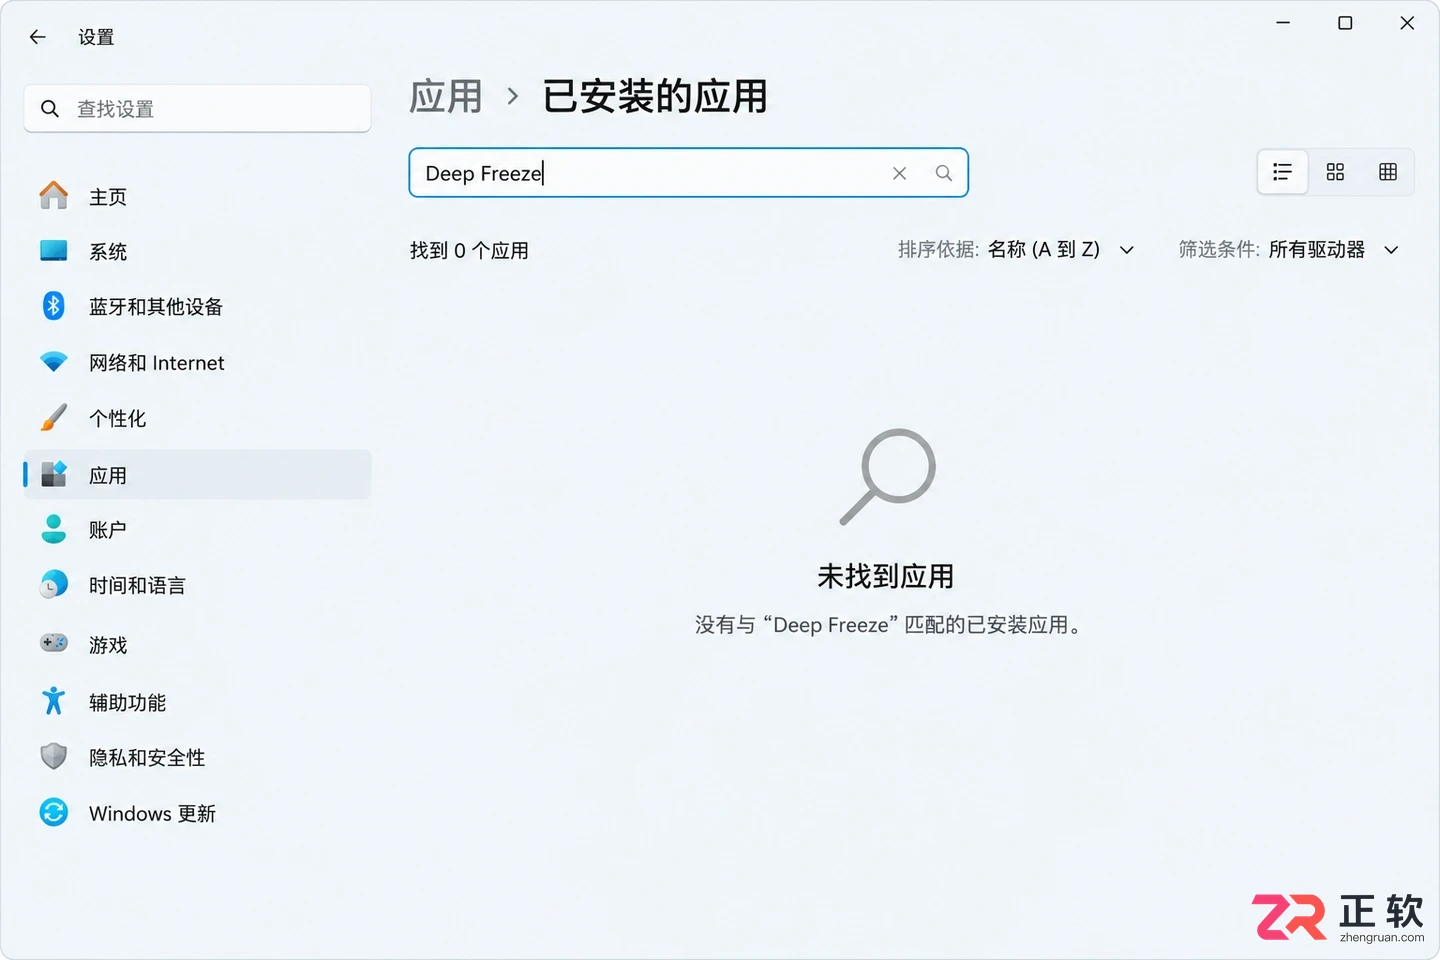The width and height of the screenshot is (1440, 960).
Task: Switch to table view layout
Action: tap(1388, 172)
